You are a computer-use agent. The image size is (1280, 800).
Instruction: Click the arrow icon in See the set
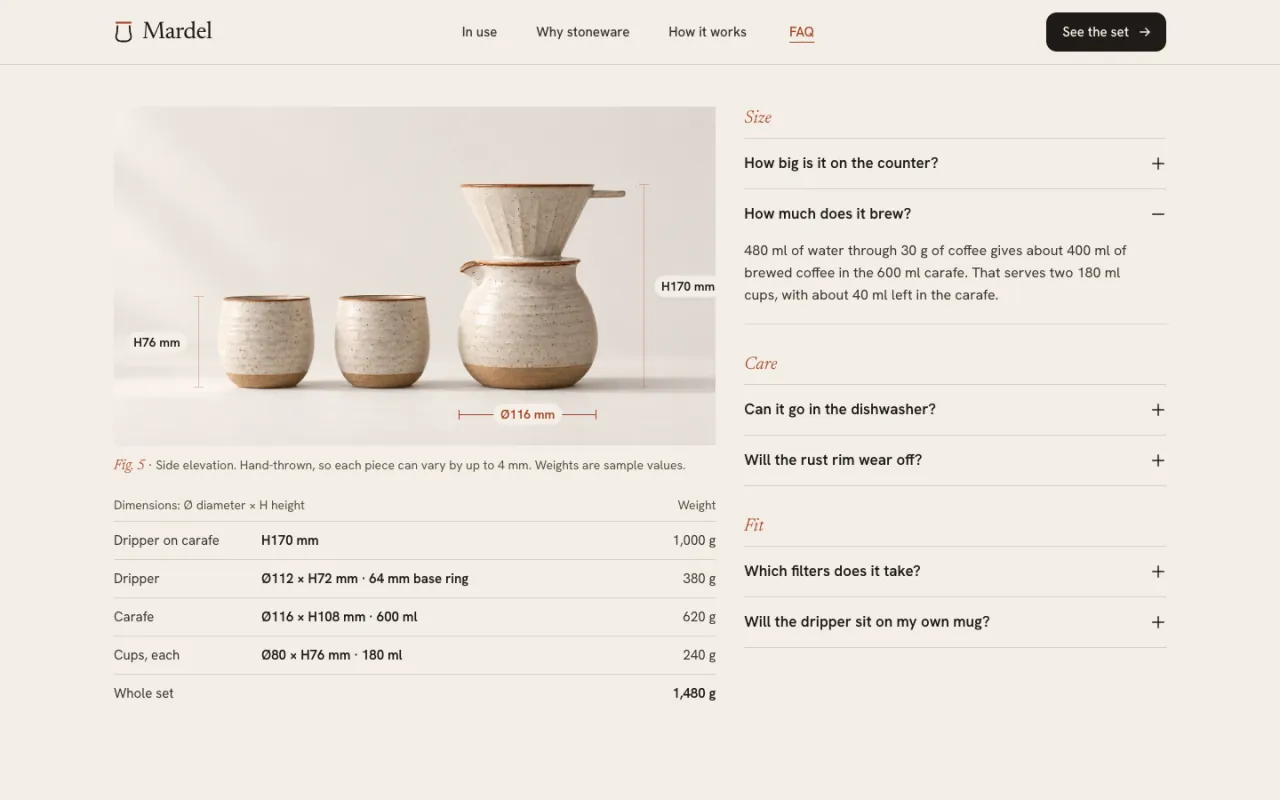1145,32
